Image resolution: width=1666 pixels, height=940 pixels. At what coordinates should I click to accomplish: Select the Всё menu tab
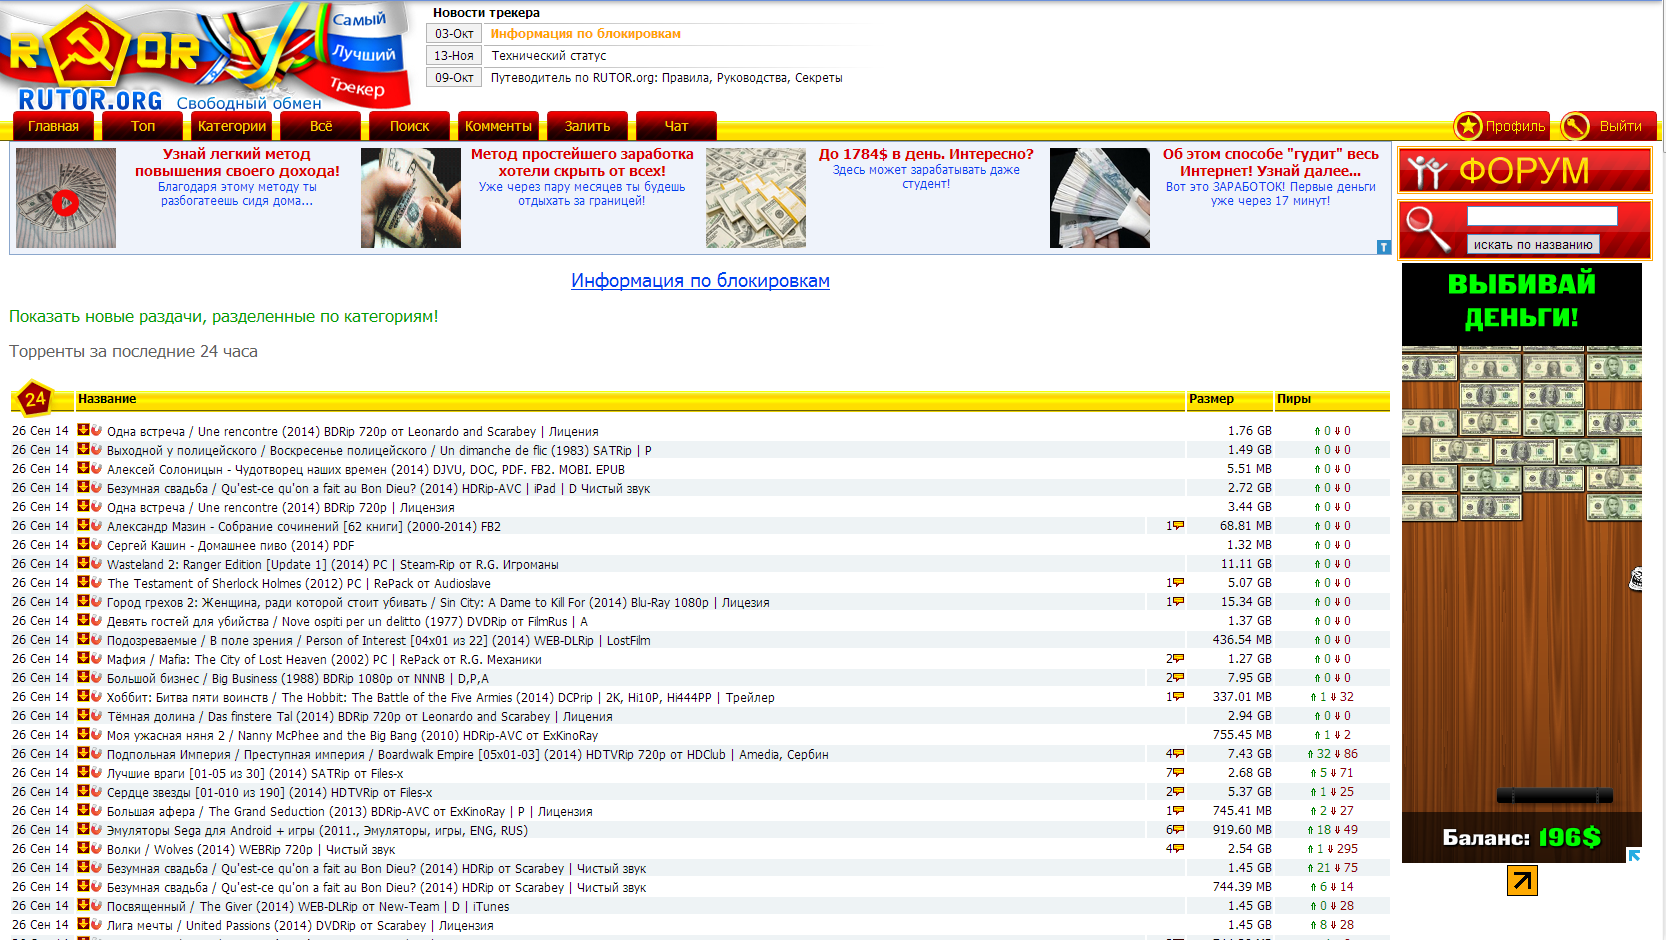321,126
